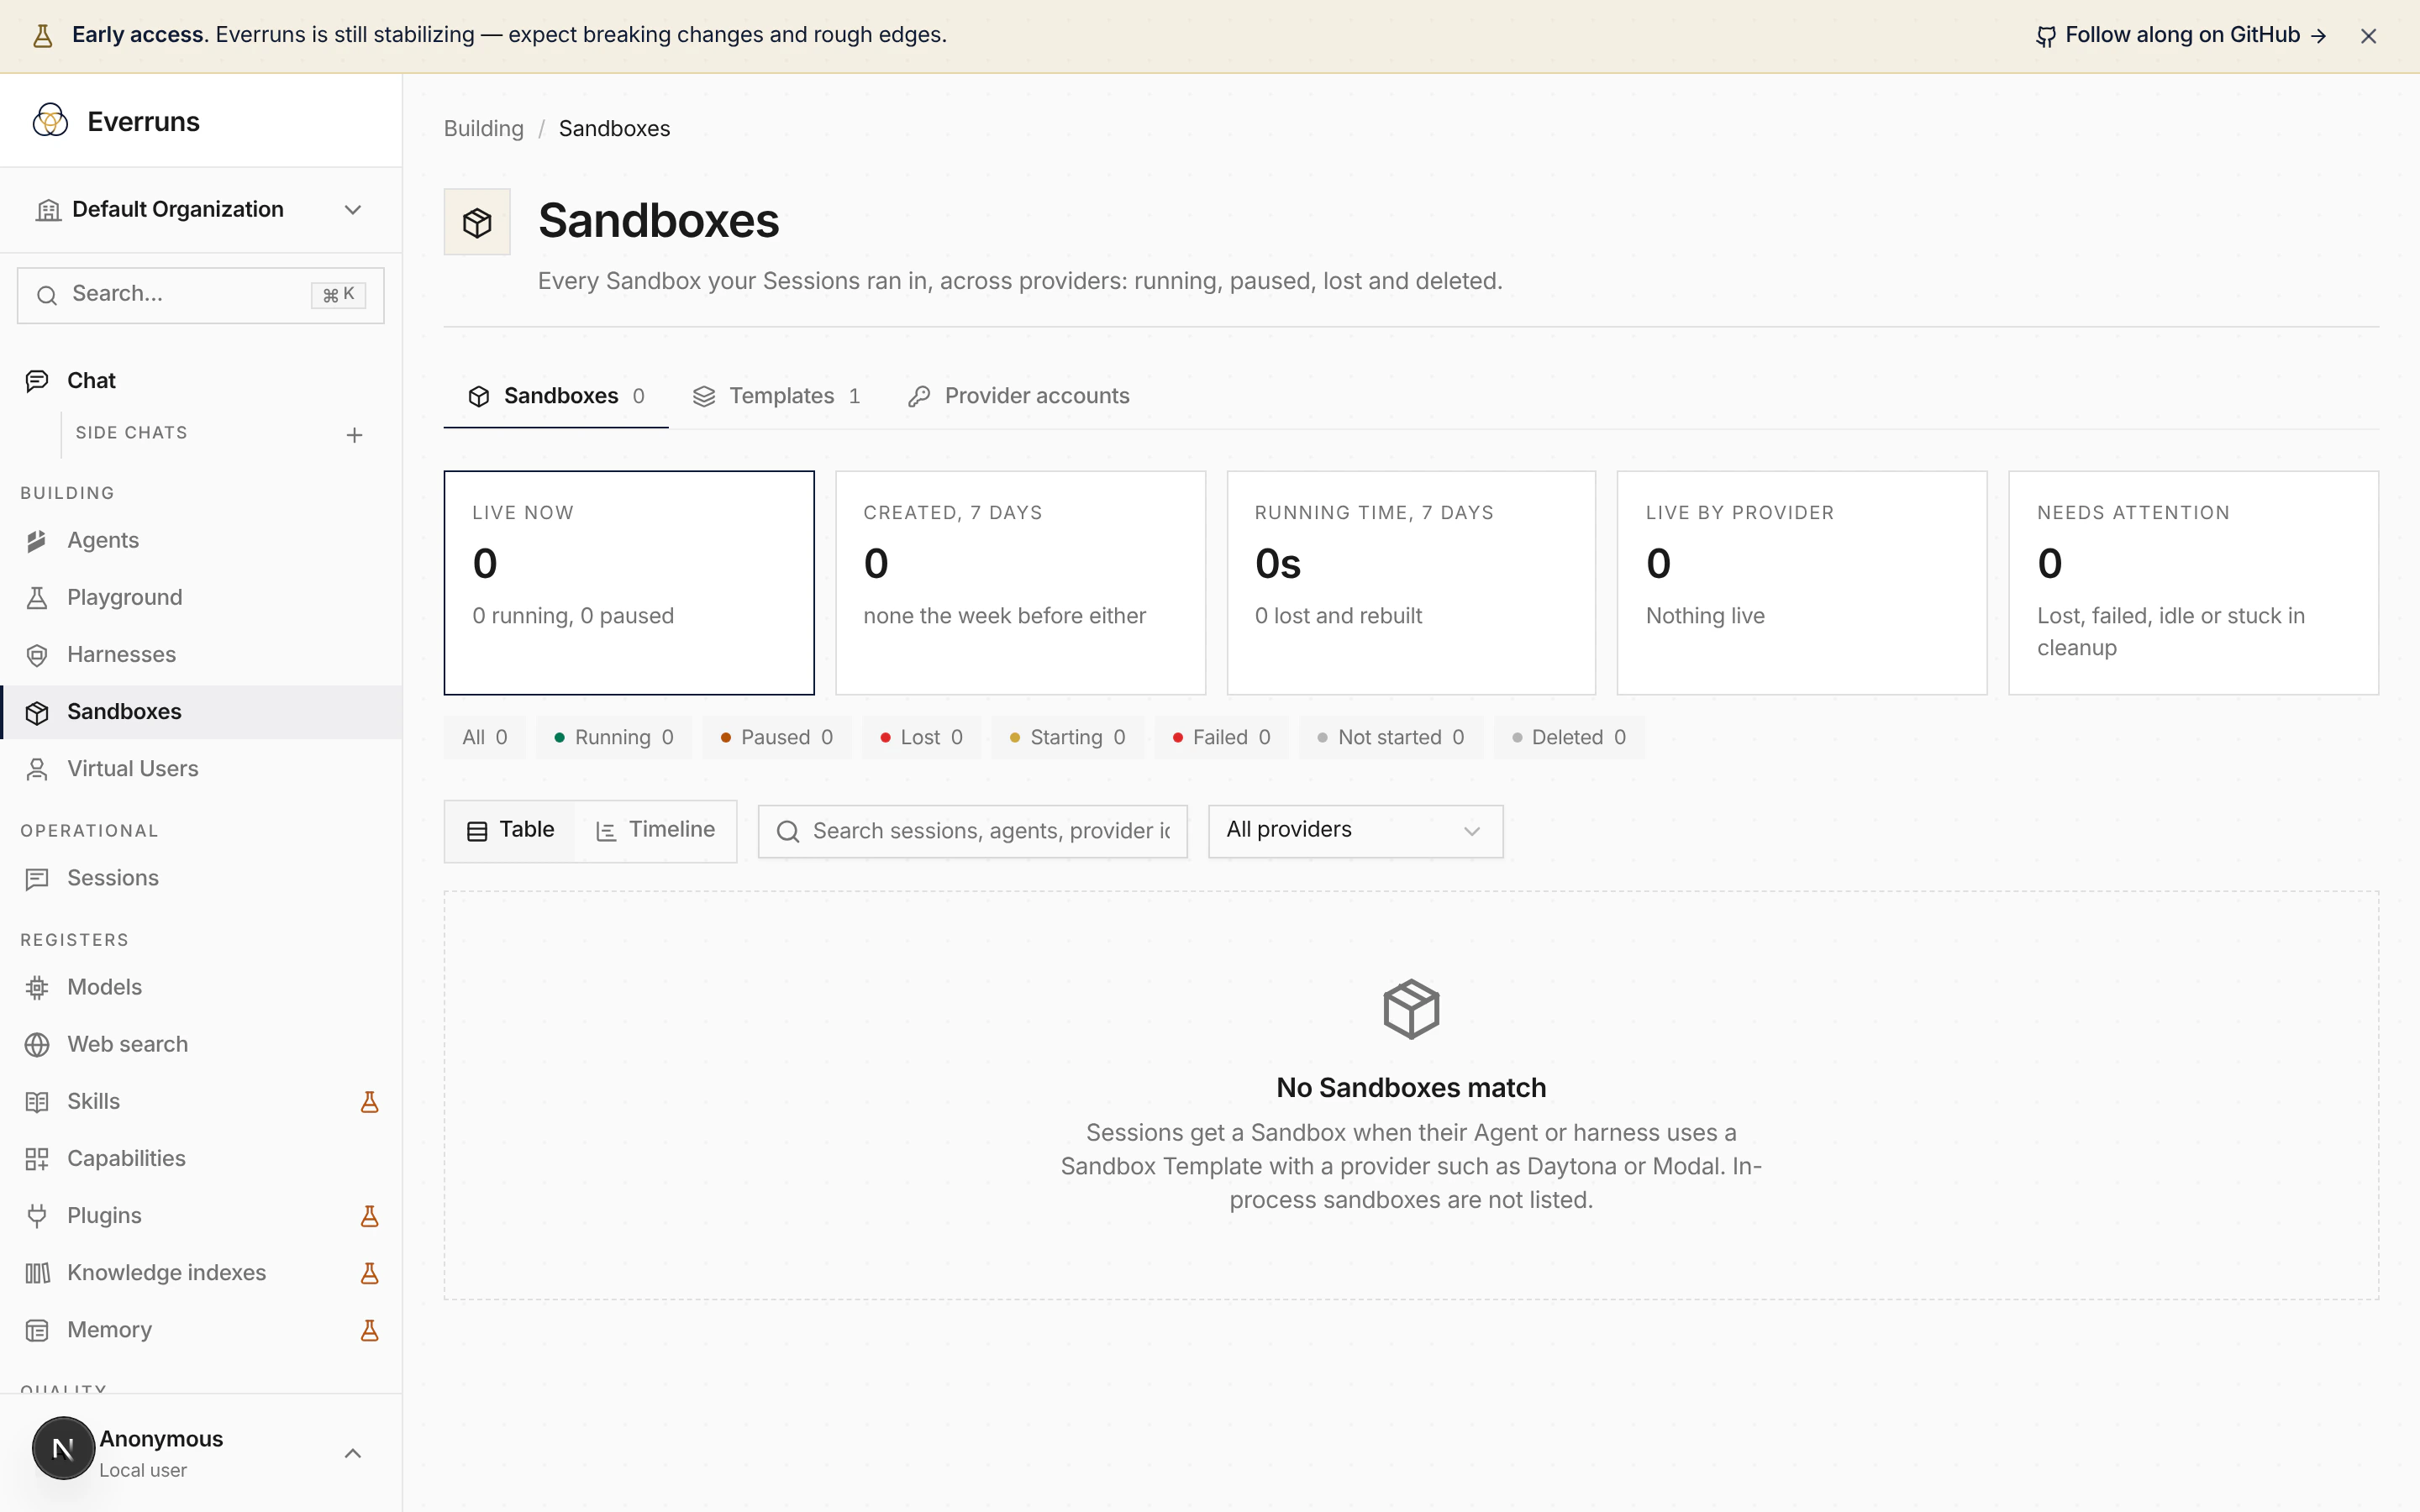Open Skills in the sidebar
Screen dimensions: 2420x1512
[x=200, y=1101]
